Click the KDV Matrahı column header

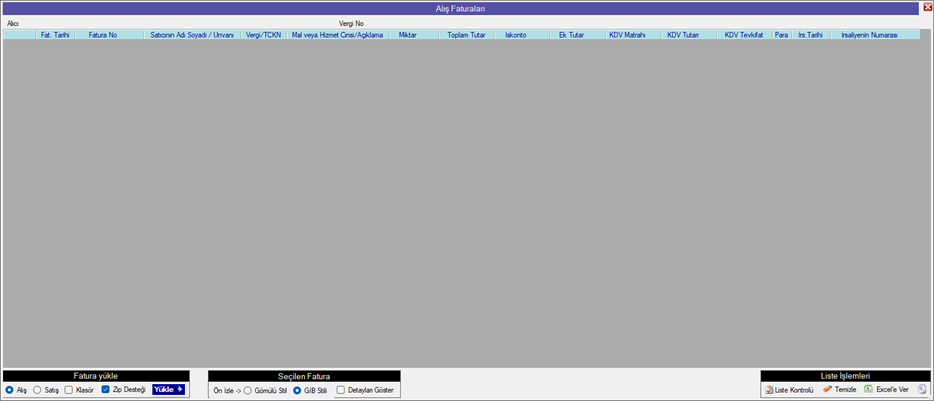[627, 35]
